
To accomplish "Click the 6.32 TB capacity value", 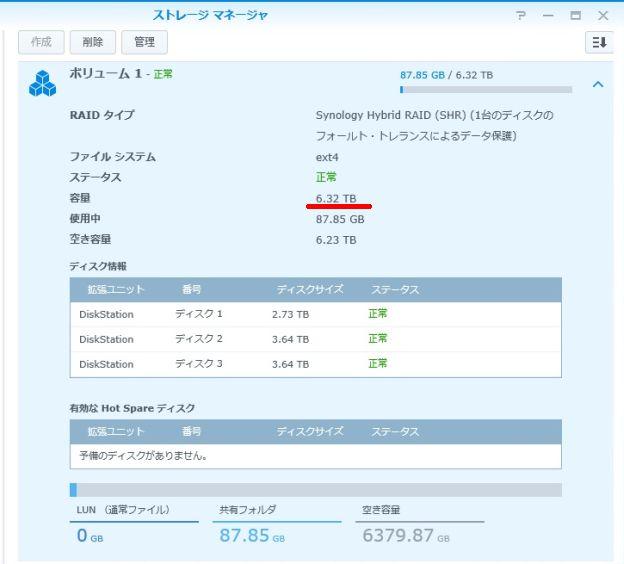I will click(336, 198).
